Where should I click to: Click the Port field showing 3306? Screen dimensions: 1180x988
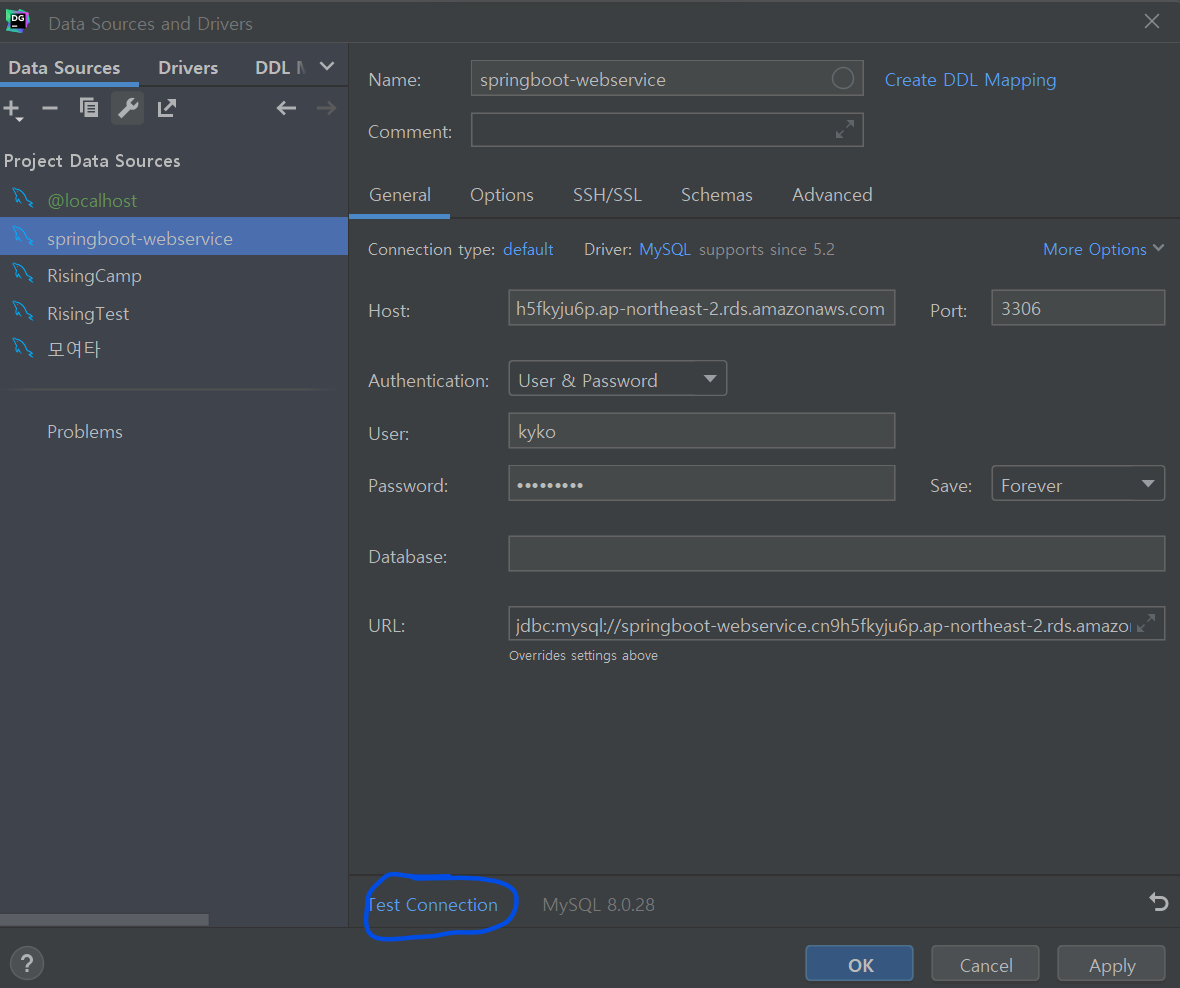pos(1078,308)
